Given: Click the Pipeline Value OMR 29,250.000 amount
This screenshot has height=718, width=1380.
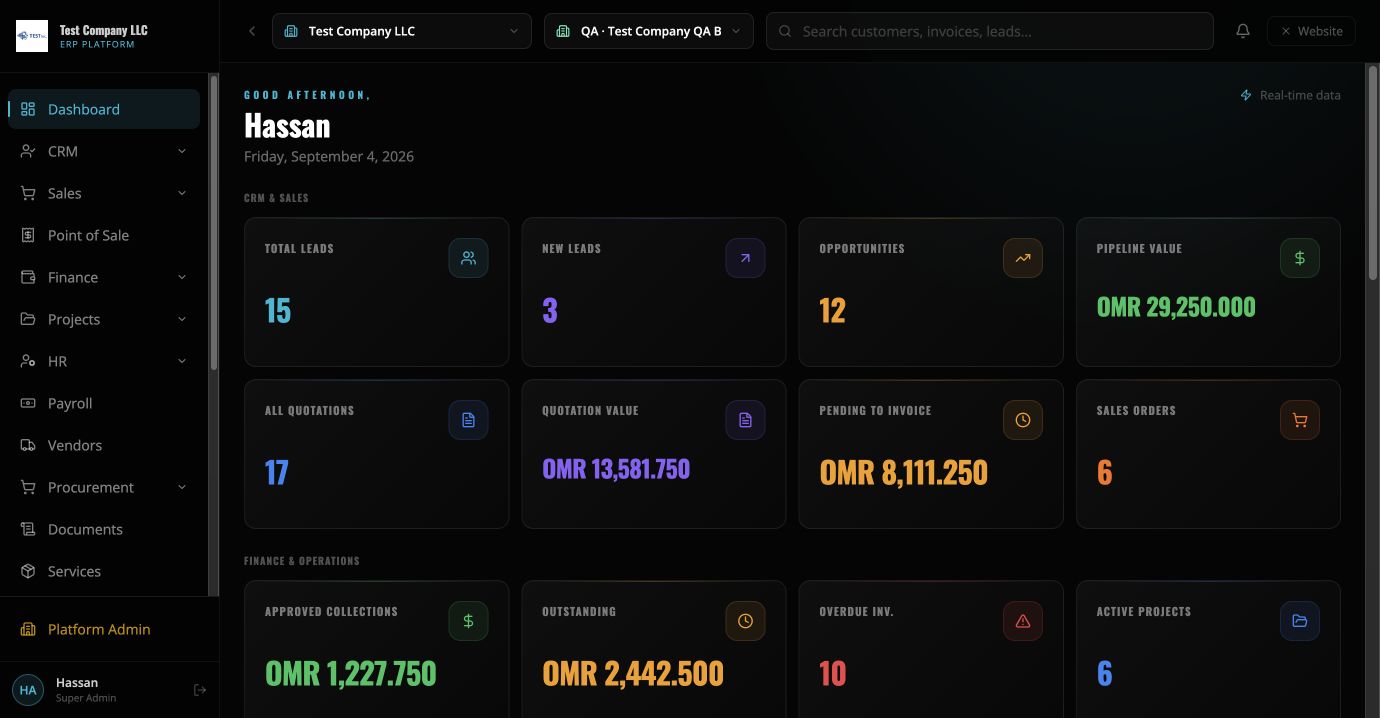Looking at the screenshot, I should click(1176, 307).
